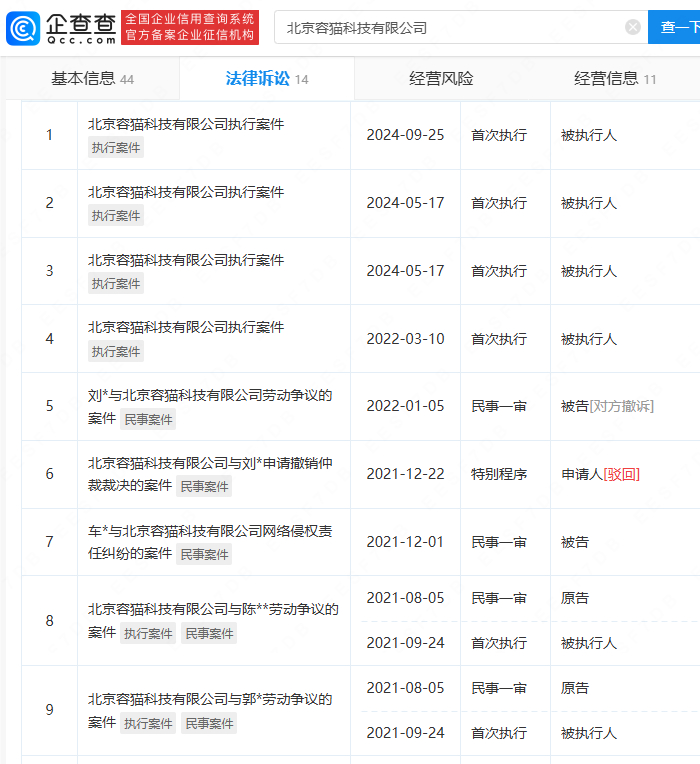The image size is (700, 764).
Task: Switch to the 经营风险 tab
Action: click(441, 78)
